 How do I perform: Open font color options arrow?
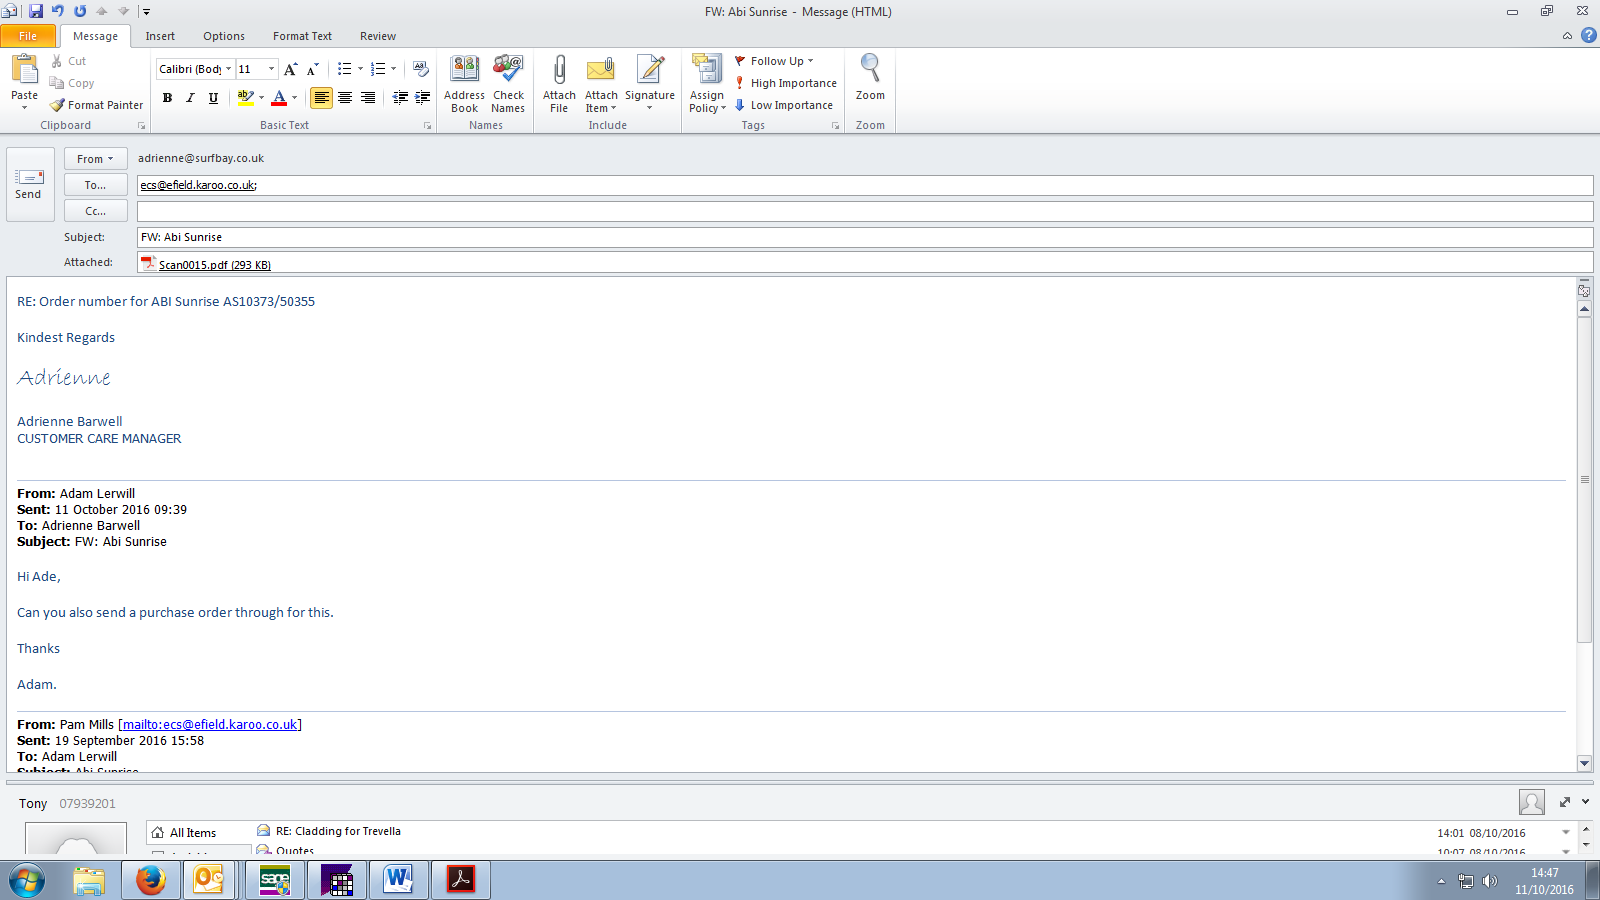tap(294, 98)
